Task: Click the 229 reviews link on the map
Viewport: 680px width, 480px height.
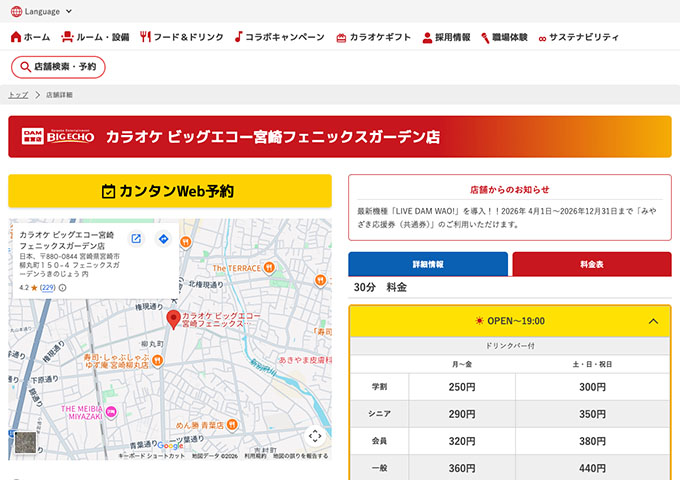Action: [x=48, y=287]
